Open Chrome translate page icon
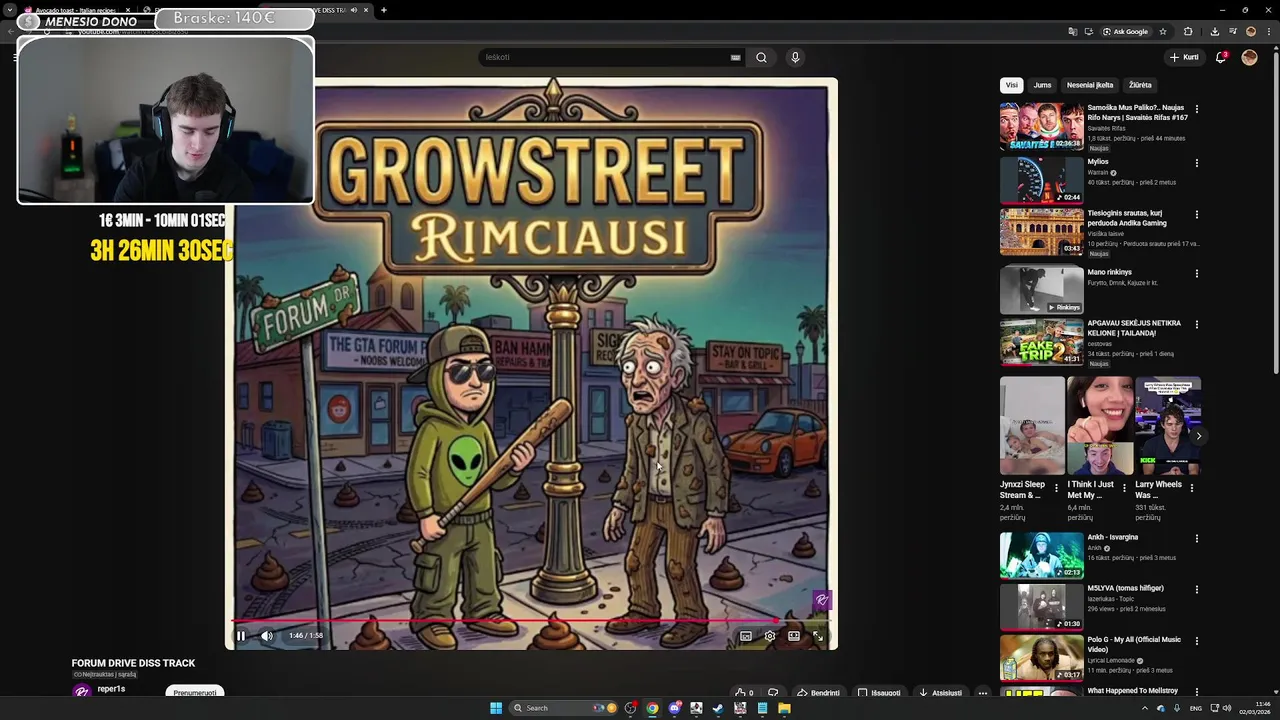 point(1072,31)
